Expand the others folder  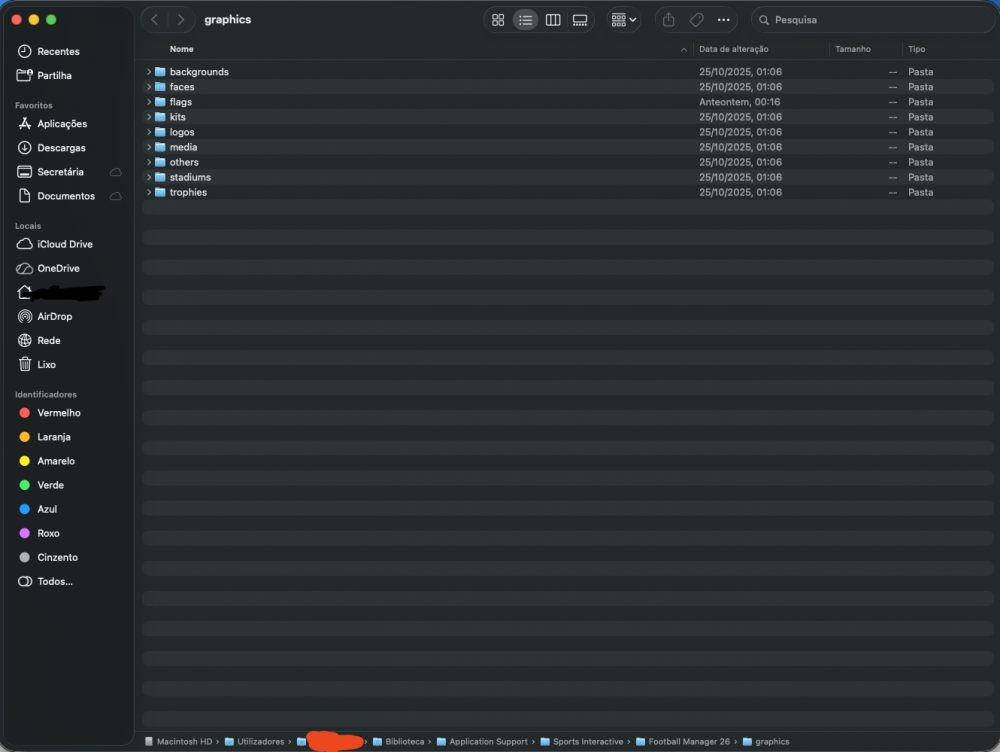tap(149, 162)
